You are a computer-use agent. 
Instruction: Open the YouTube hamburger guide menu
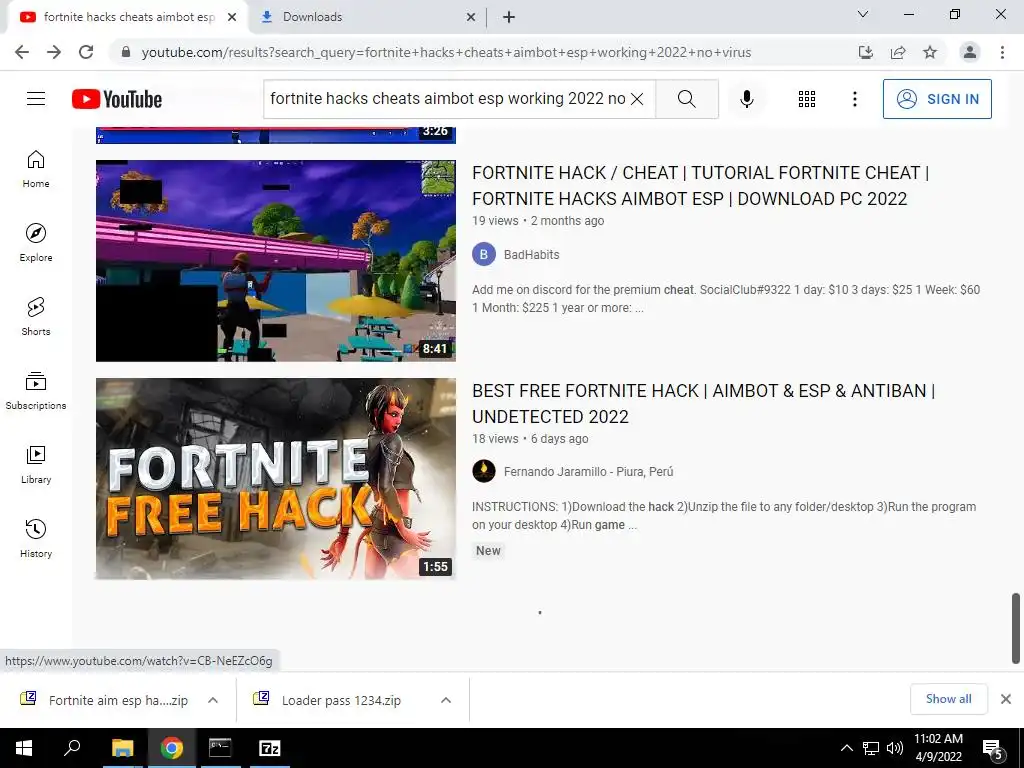(36, 99)
